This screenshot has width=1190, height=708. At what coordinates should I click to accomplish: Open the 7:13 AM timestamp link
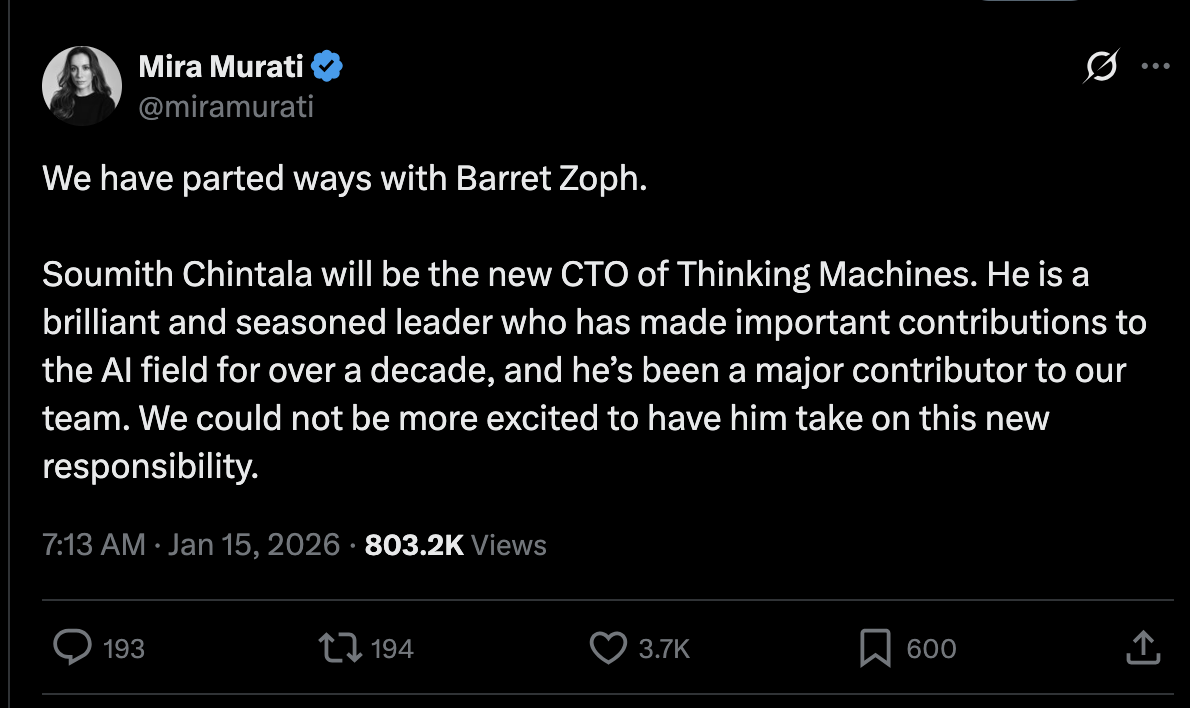point(94,545)
